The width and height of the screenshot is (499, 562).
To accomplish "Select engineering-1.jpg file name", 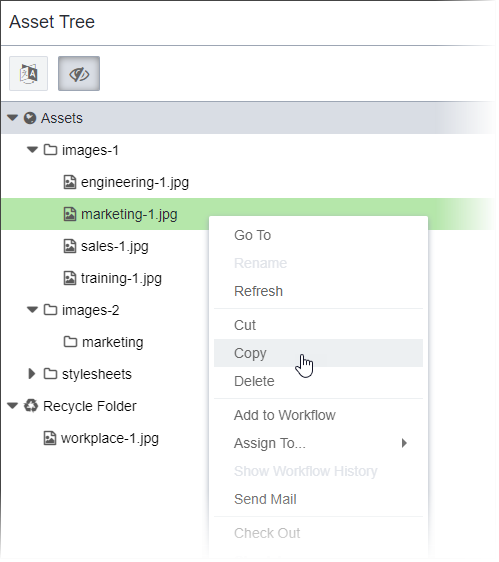I will pyautogui.click(x=135, y=183).
